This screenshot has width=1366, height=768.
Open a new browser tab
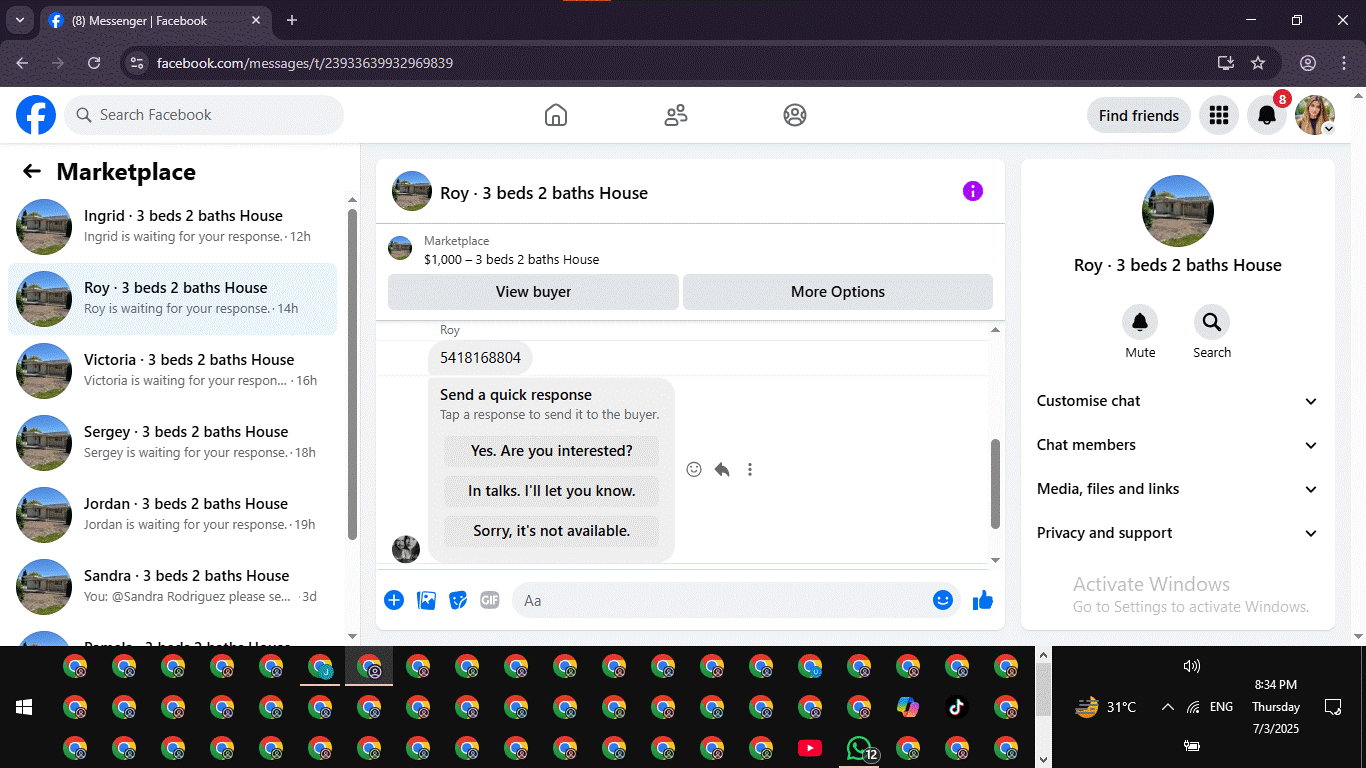tap(292, 20)
